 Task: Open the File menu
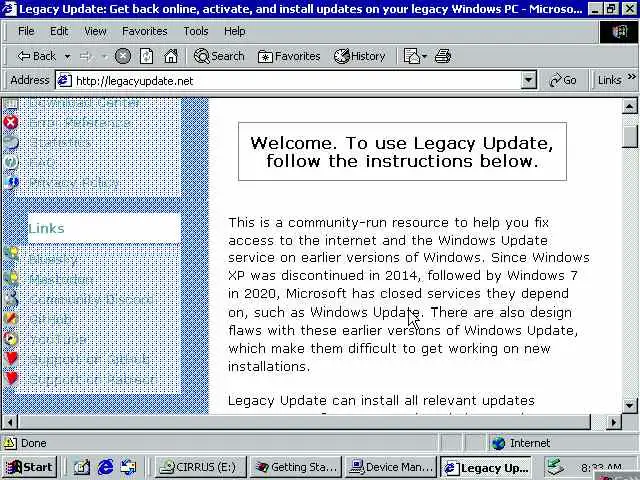tap(26, 31)
